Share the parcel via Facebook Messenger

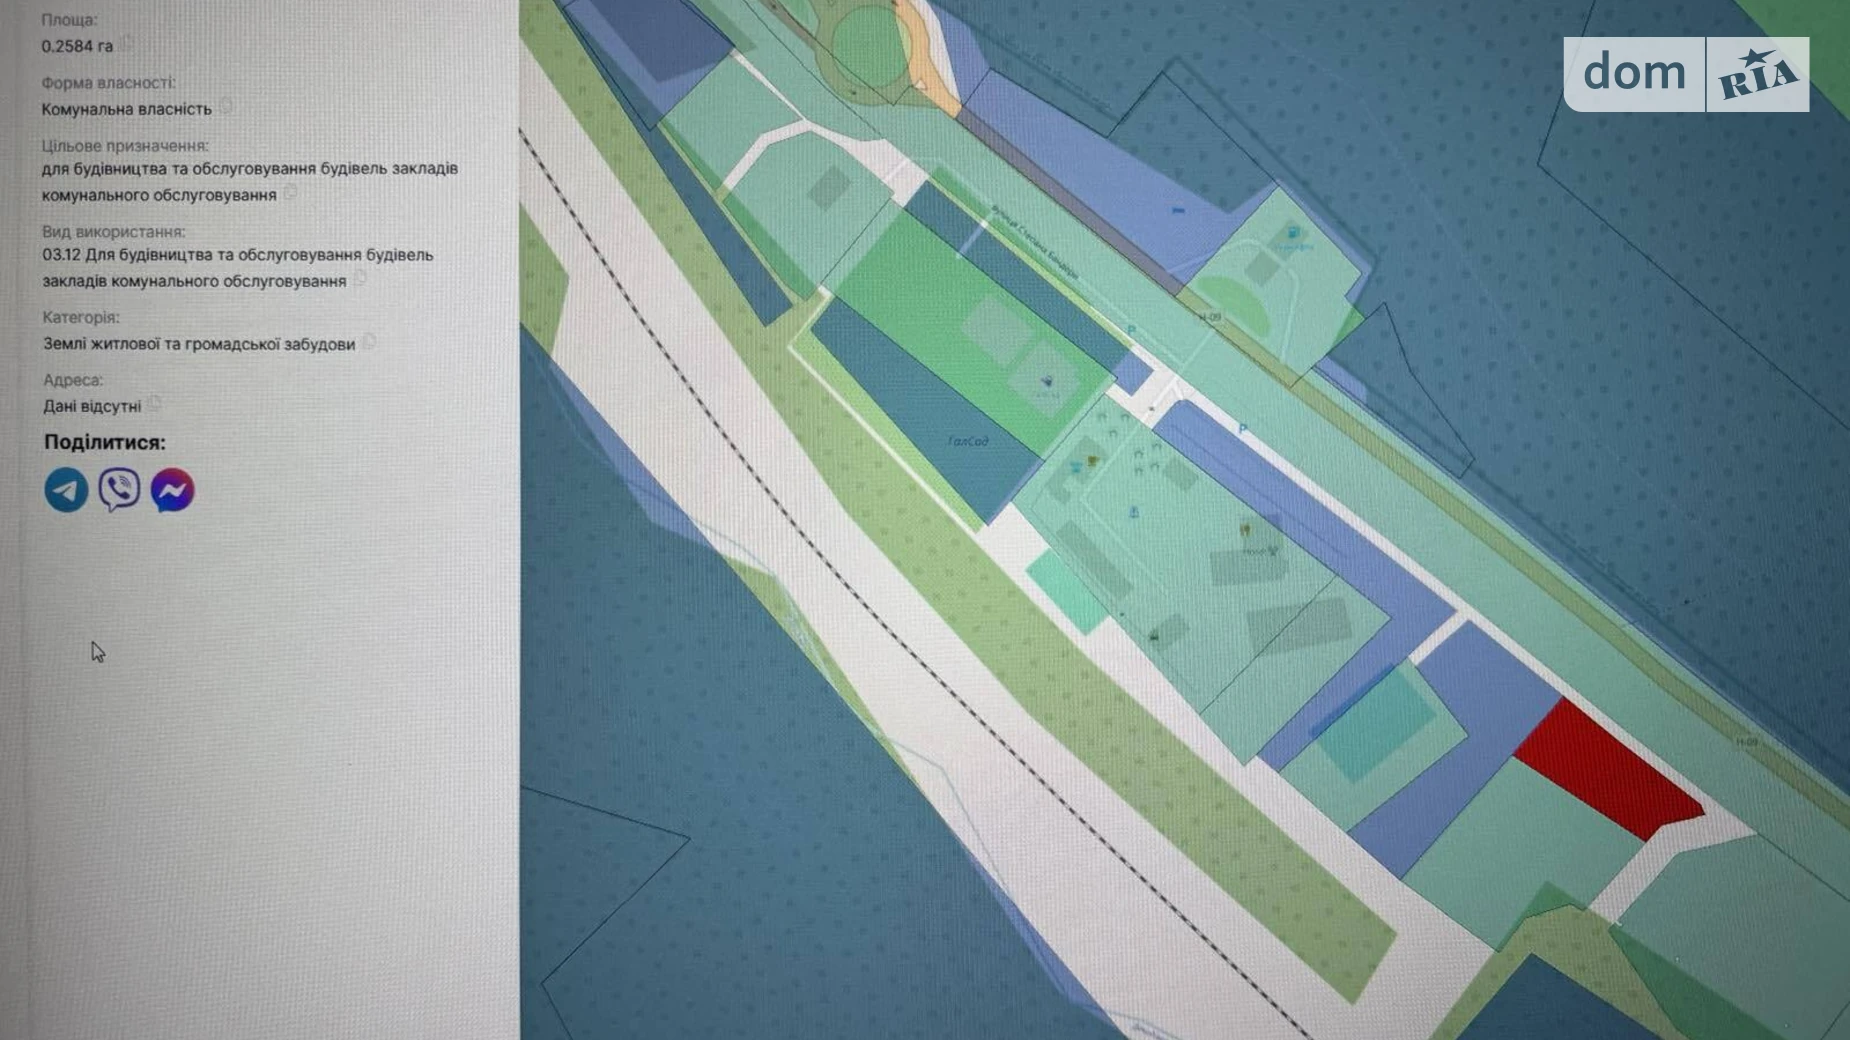(x=172, y=490)
